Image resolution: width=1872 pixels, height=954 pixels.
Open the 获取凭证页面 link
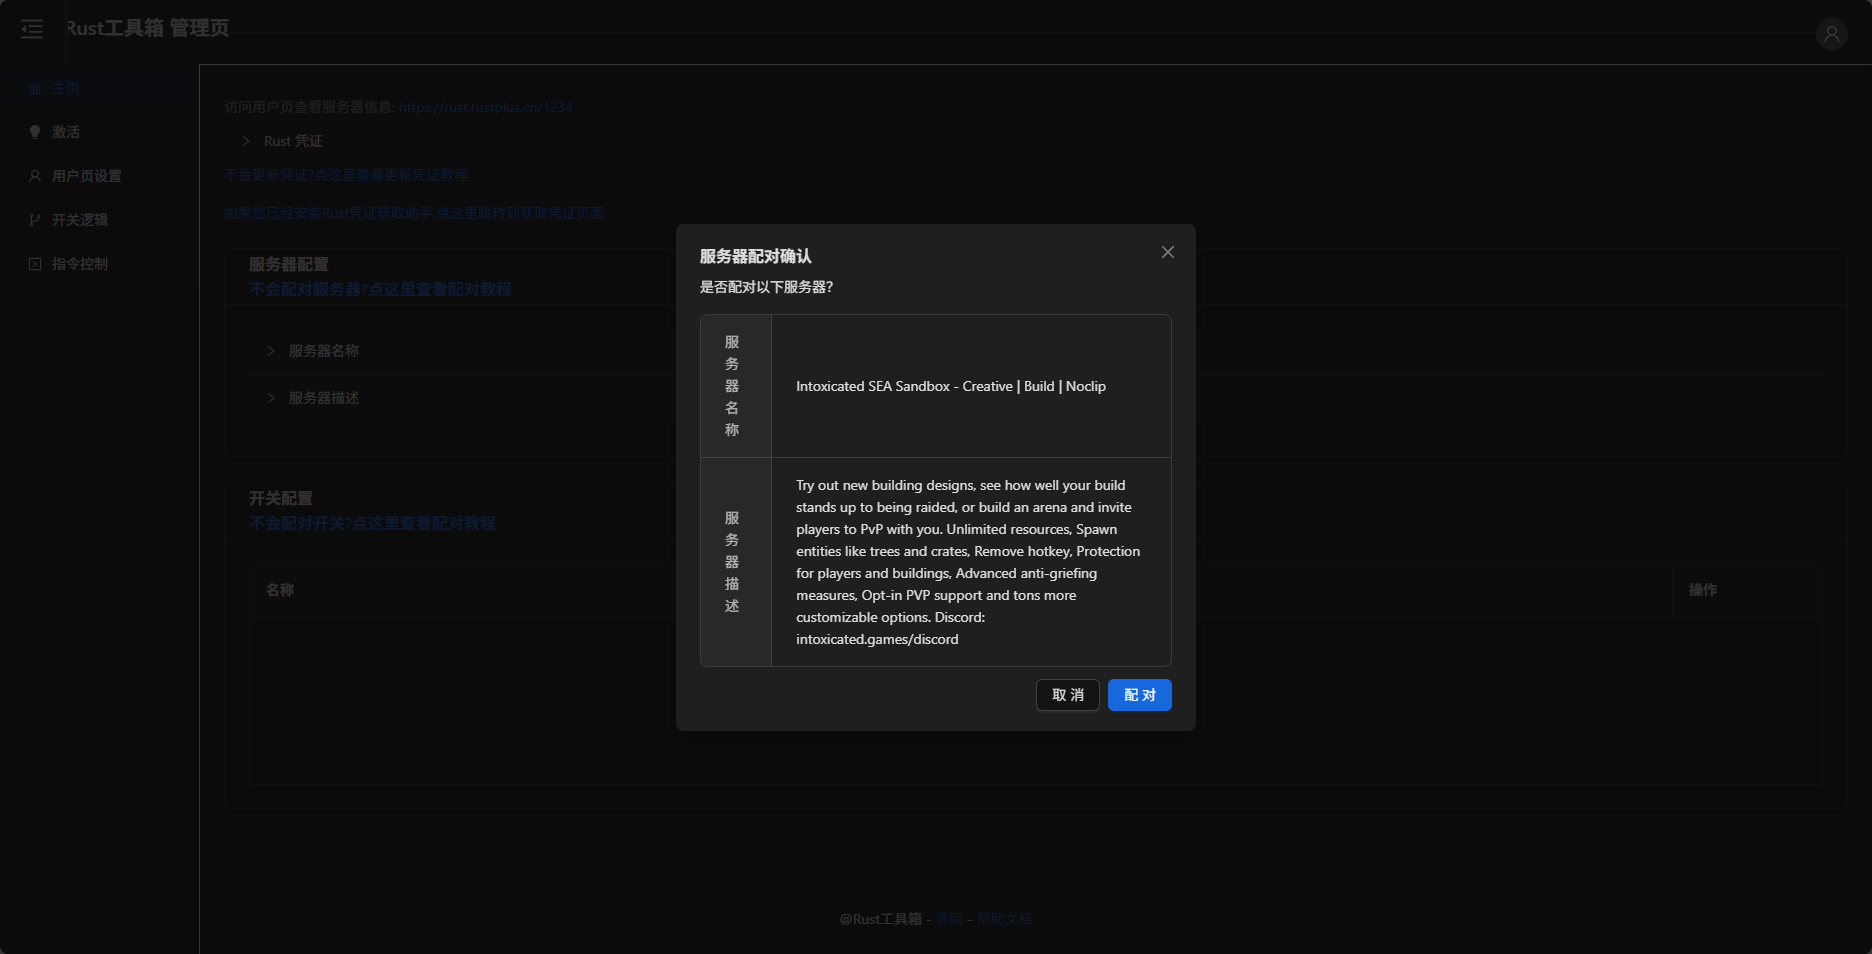point(414,213)
